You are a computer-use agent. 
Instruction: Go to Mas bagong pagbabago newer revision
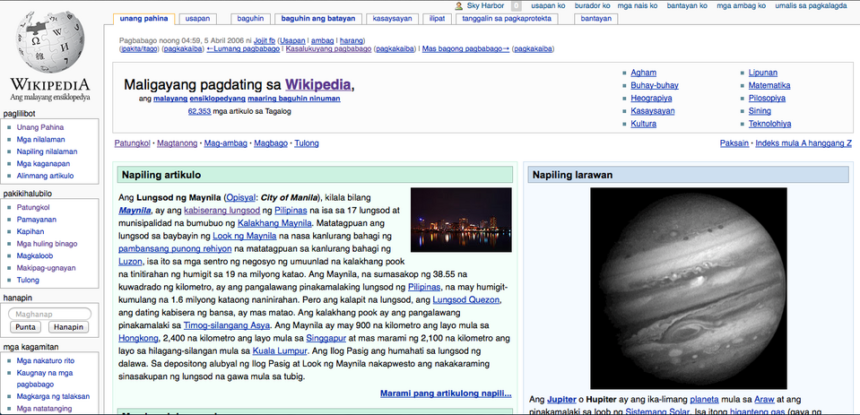[466, 49]
